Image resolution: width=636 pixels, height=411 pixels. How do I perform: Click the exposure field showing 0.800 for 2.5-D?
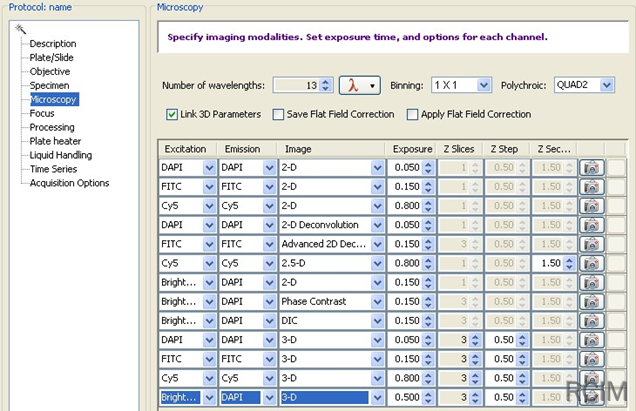[x=405, y=263]
